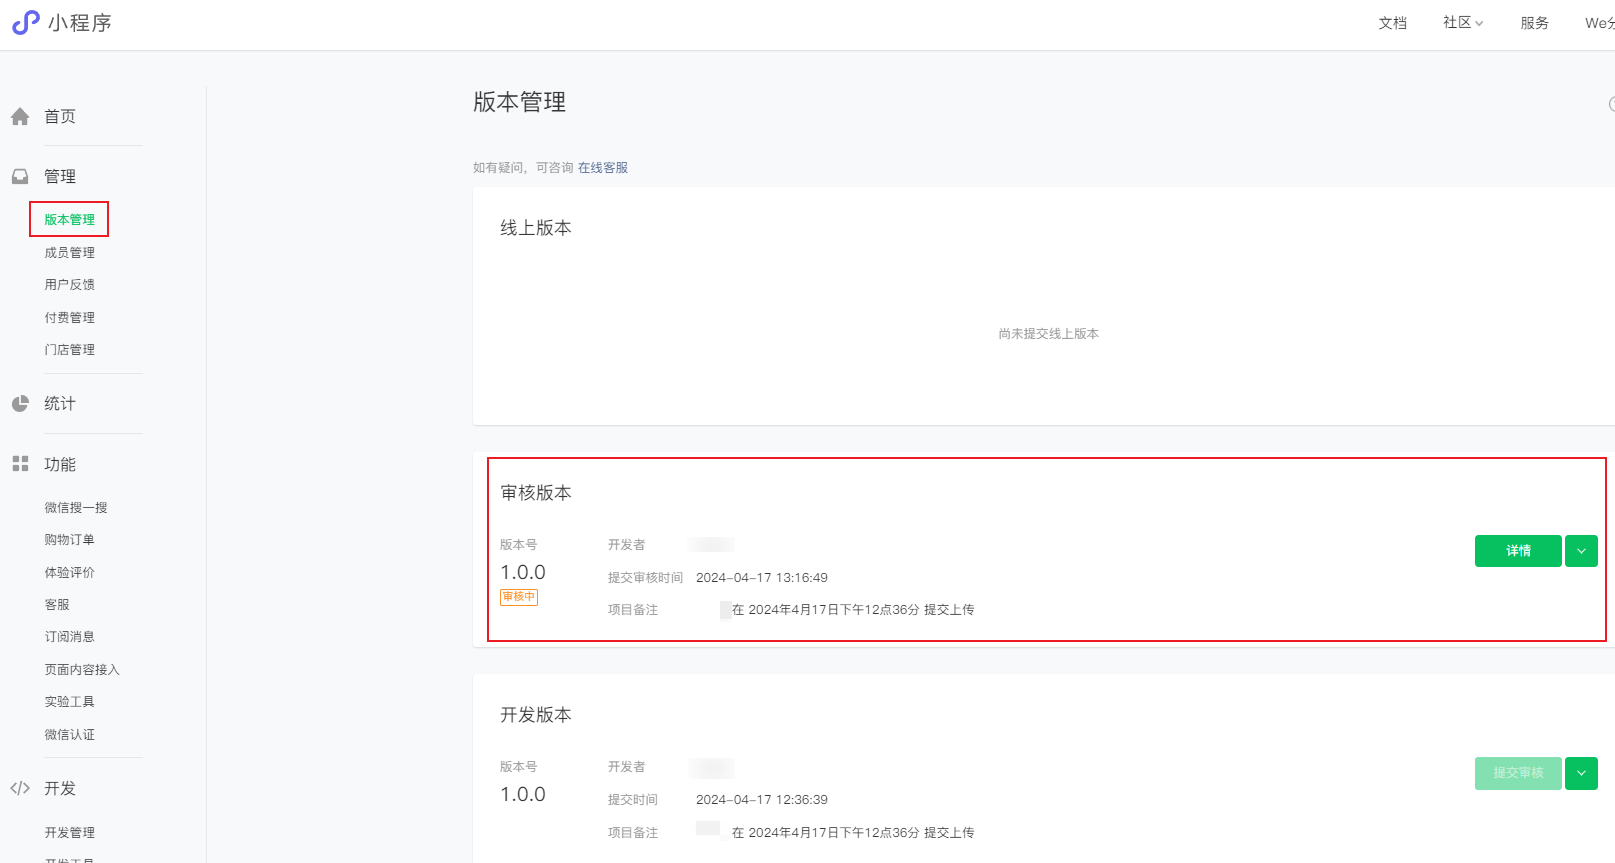Click version number 1.0.0 in 审核版本
Screen dimensions: 1615x863
click(523, 572)
